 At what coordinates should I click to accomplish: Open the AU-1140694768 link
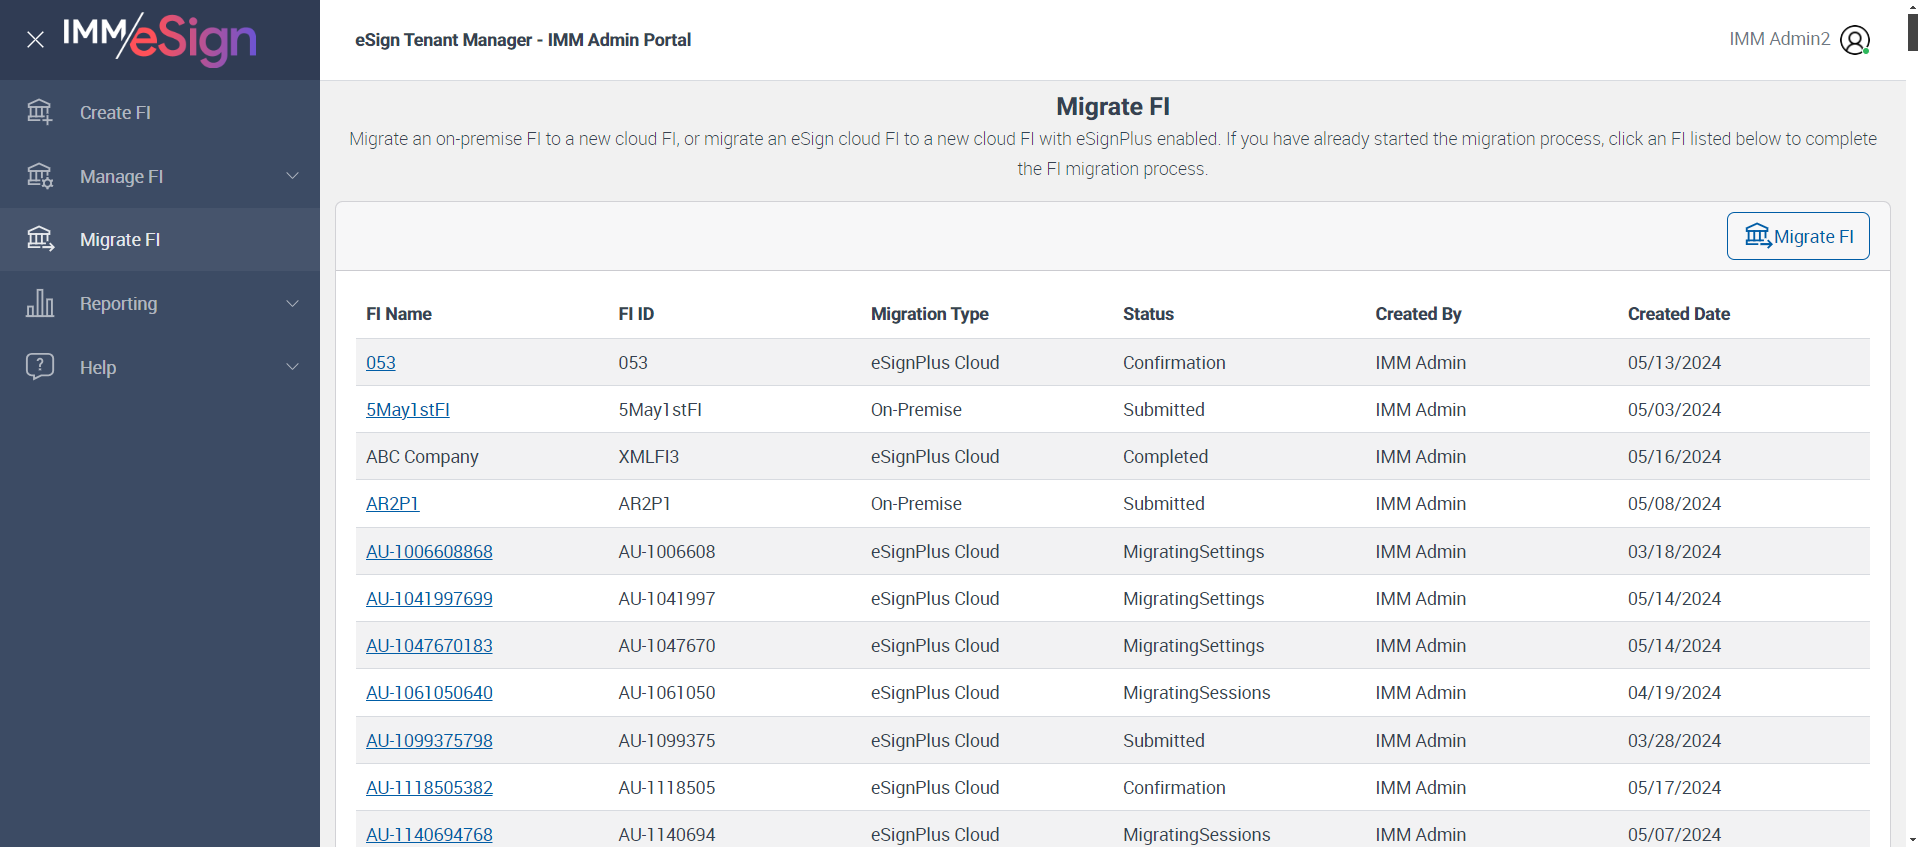429,835
